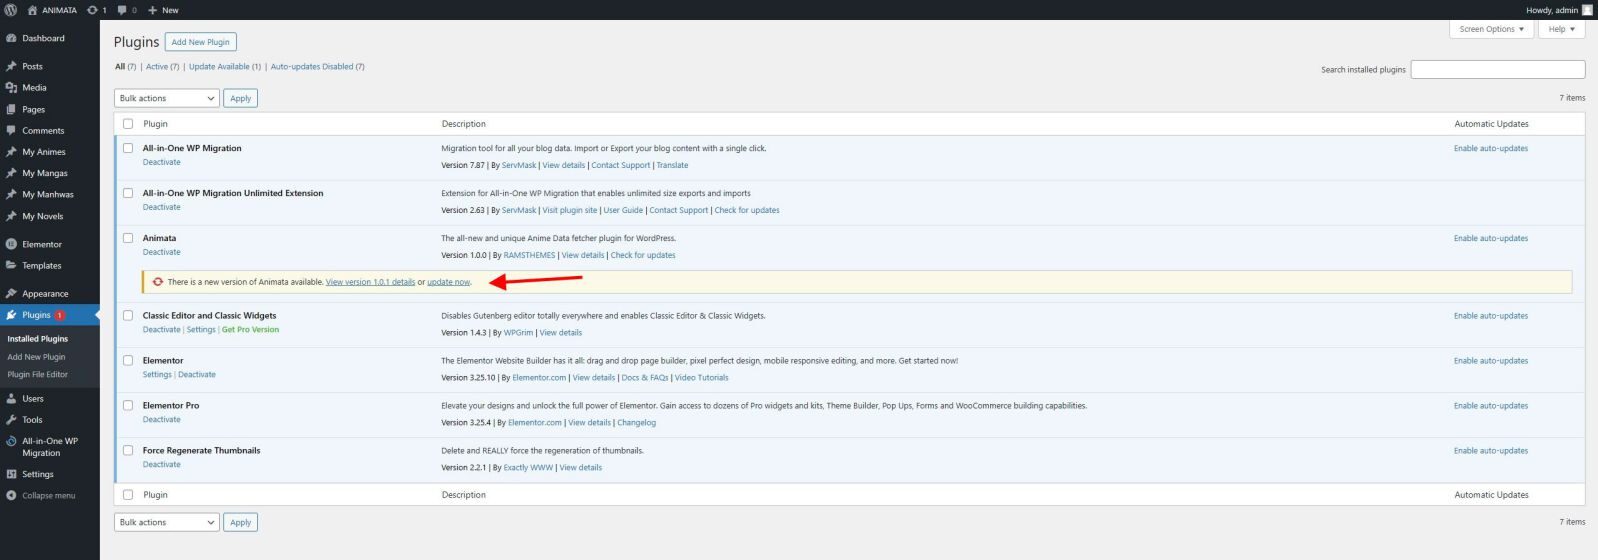
Task: Click the top Apply button
Action: click(x=241, y=98)
